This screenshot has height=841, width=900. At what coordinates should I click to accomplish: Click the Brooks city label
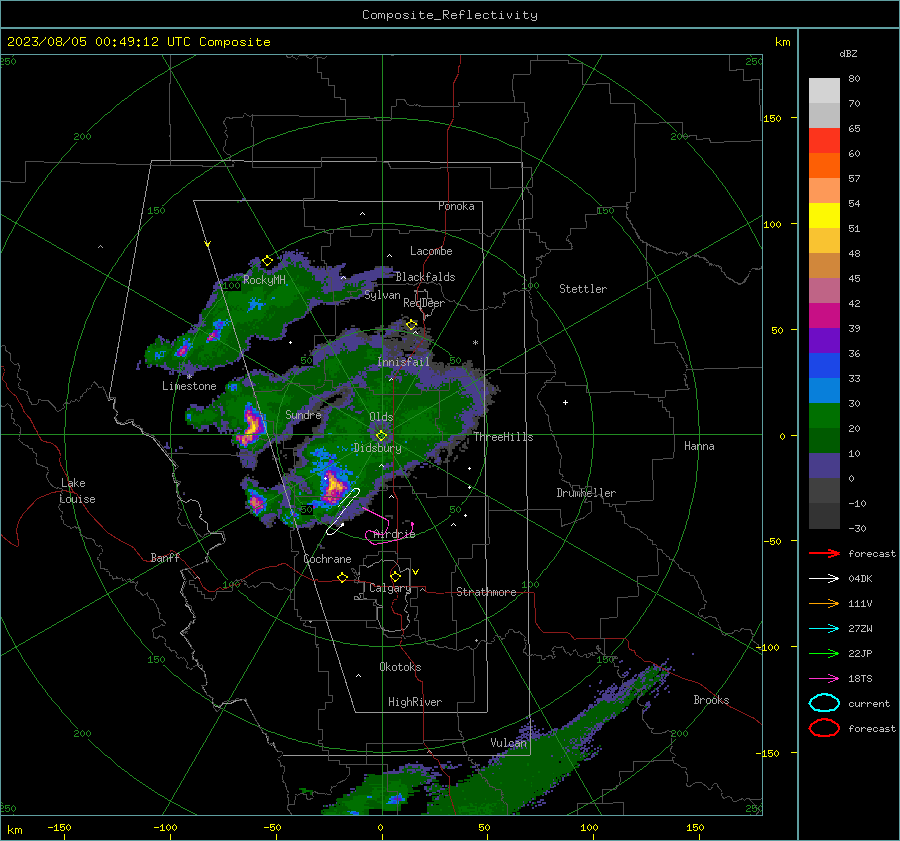[711, 700]
